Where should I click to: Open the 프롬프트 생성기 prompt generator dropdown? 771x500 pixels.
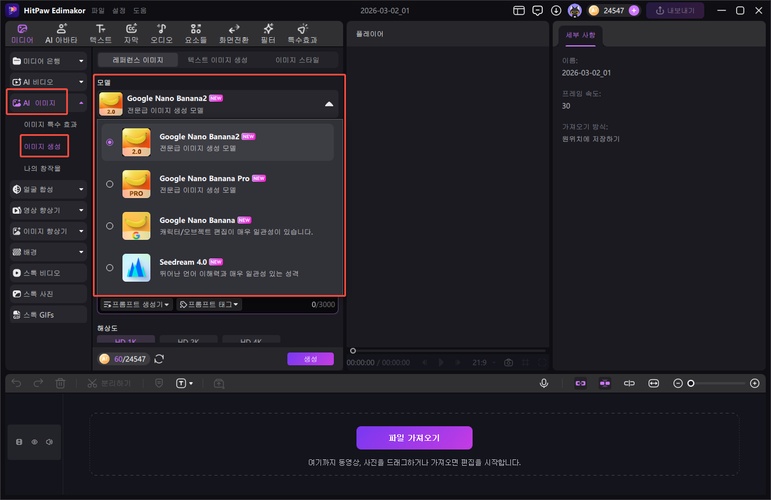coord(136,304)
